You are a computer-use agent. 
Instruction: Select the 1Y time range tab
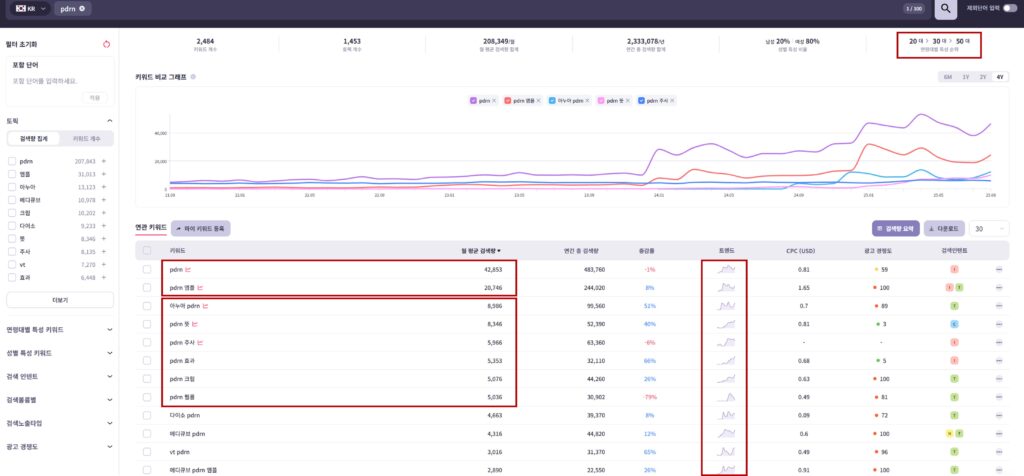965,76
